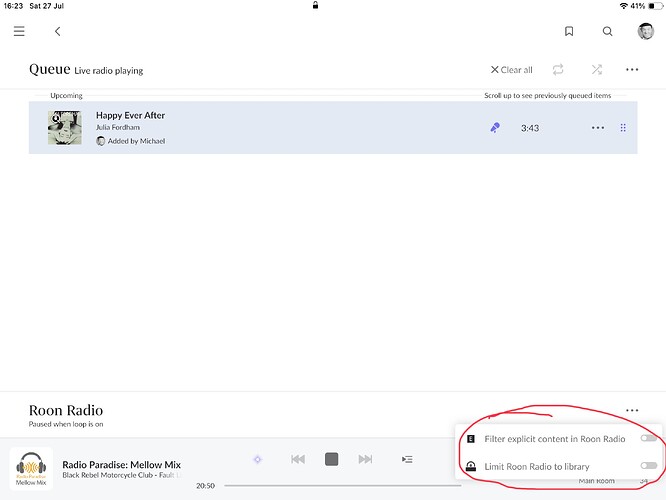Click the 3:43 track duration
Screen dimensions: 666x500
click(530, 128)
